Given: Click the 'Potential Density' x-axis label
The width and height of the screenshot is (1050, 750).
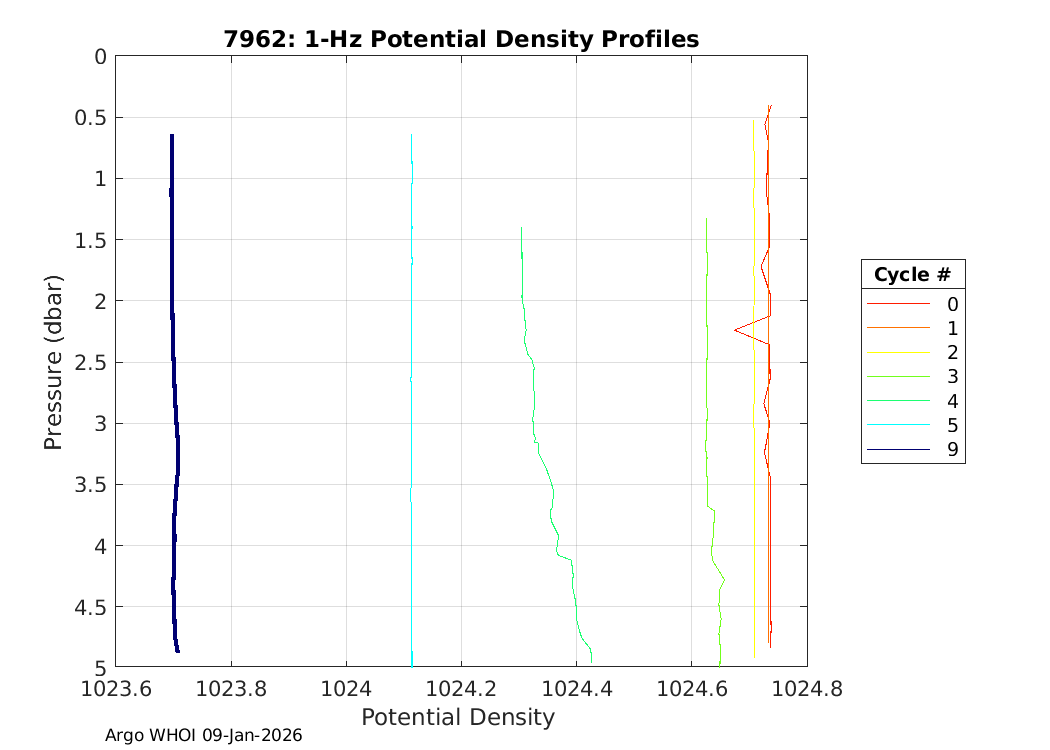Looking at the screenshot, I should tap(457, 717).
